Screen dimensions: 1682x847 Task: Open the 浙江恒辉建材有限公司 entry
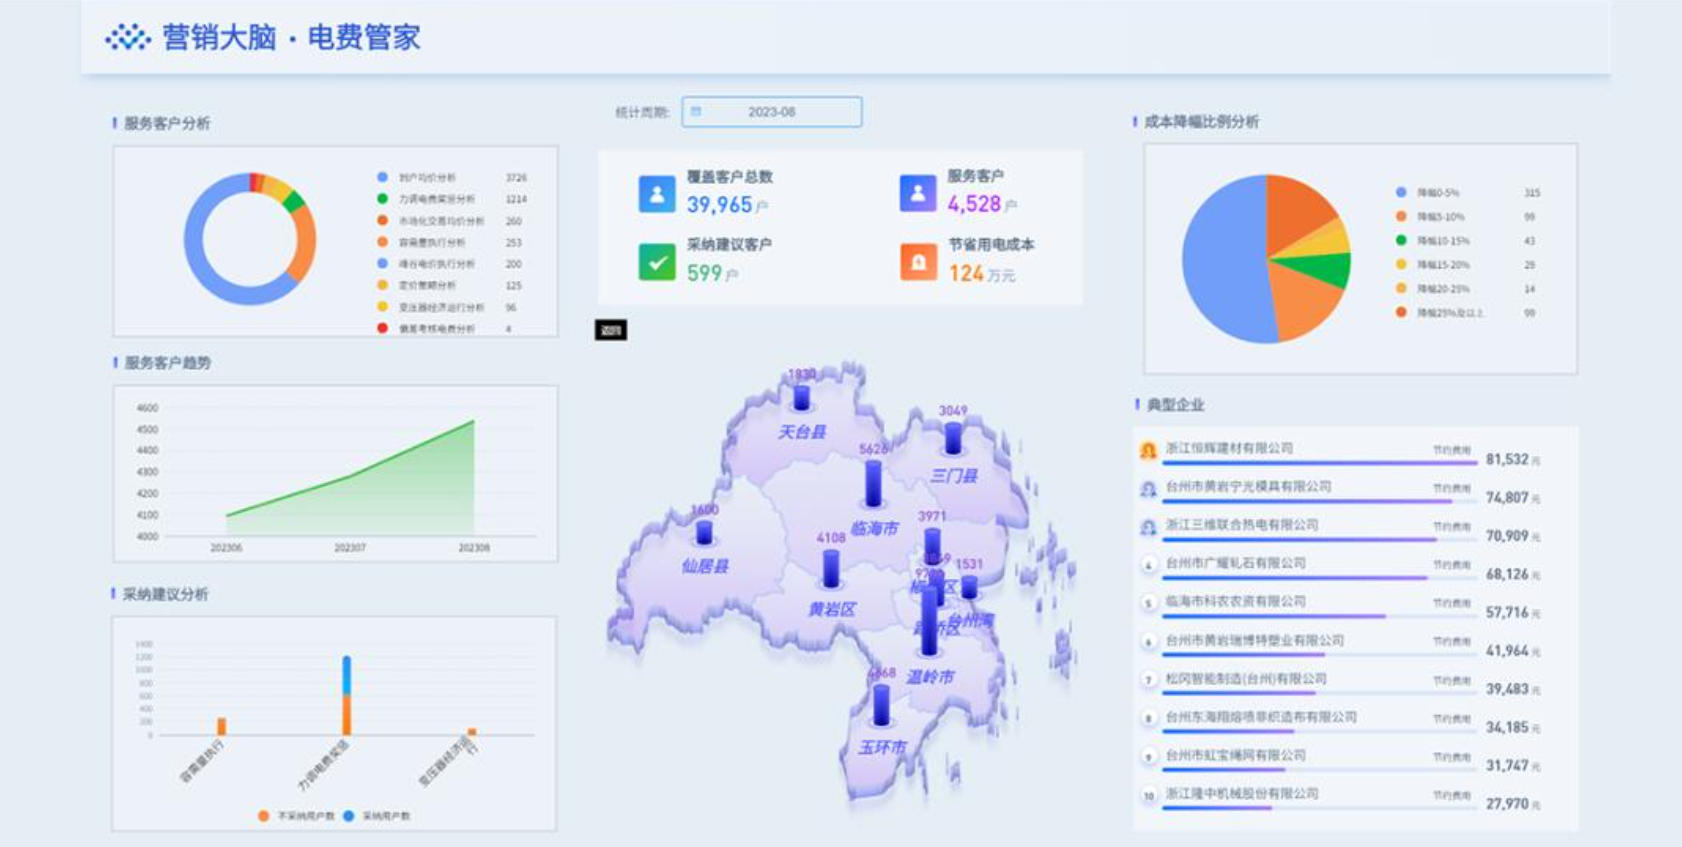[x=1339, y=453]
